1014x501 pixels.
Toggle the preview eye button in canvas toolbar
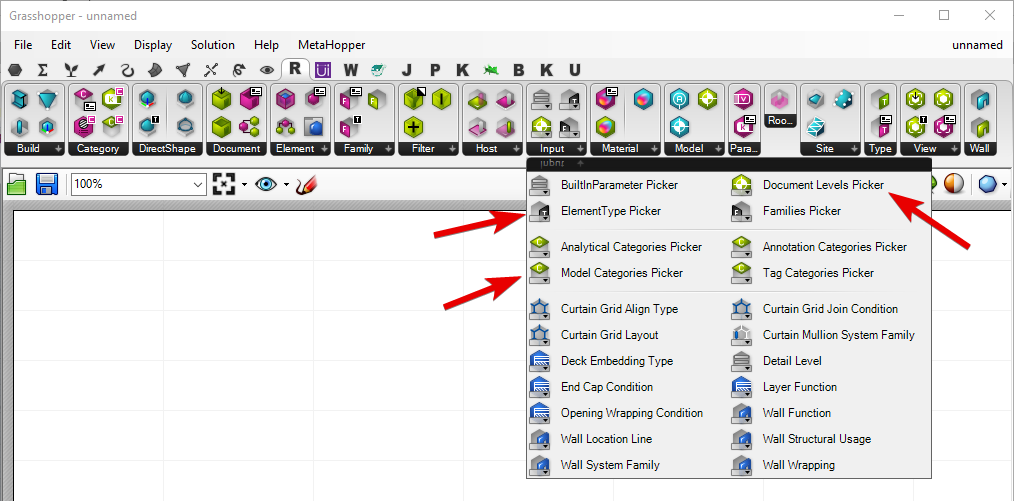(x=266, y=185)
